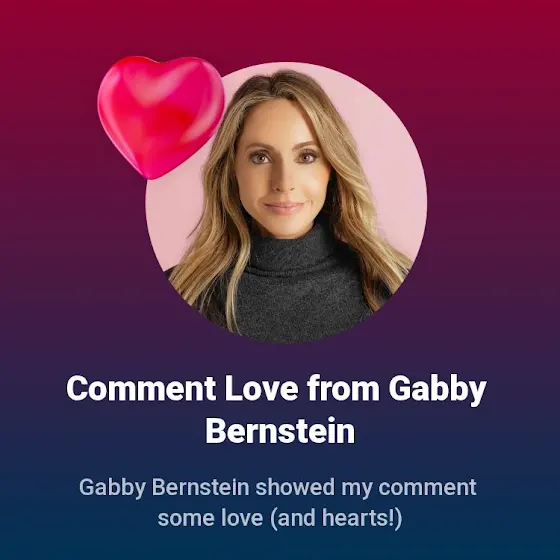Click 'my comment' in the subtitle
This screenshot has width=560, height=560.
pyautogui.click(x=409, y=488)
